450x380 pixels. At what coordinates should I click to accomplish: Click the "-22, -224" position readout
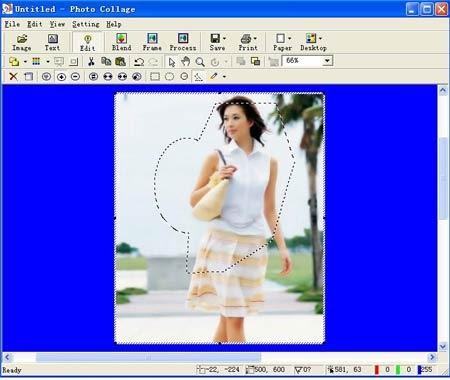tap(222, 370)
